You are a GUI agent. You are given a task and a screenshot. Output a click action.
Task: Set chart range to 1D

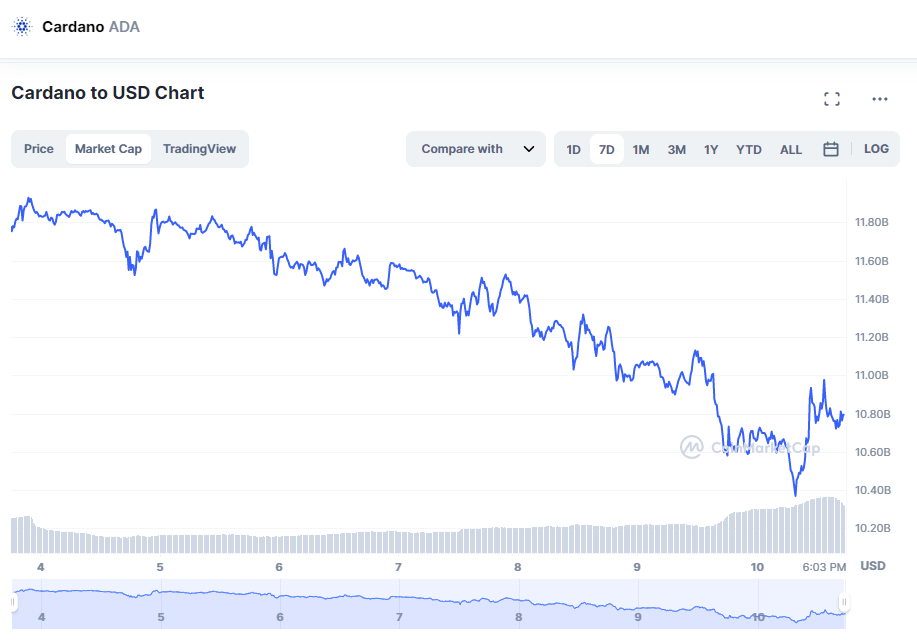point(573,149)
